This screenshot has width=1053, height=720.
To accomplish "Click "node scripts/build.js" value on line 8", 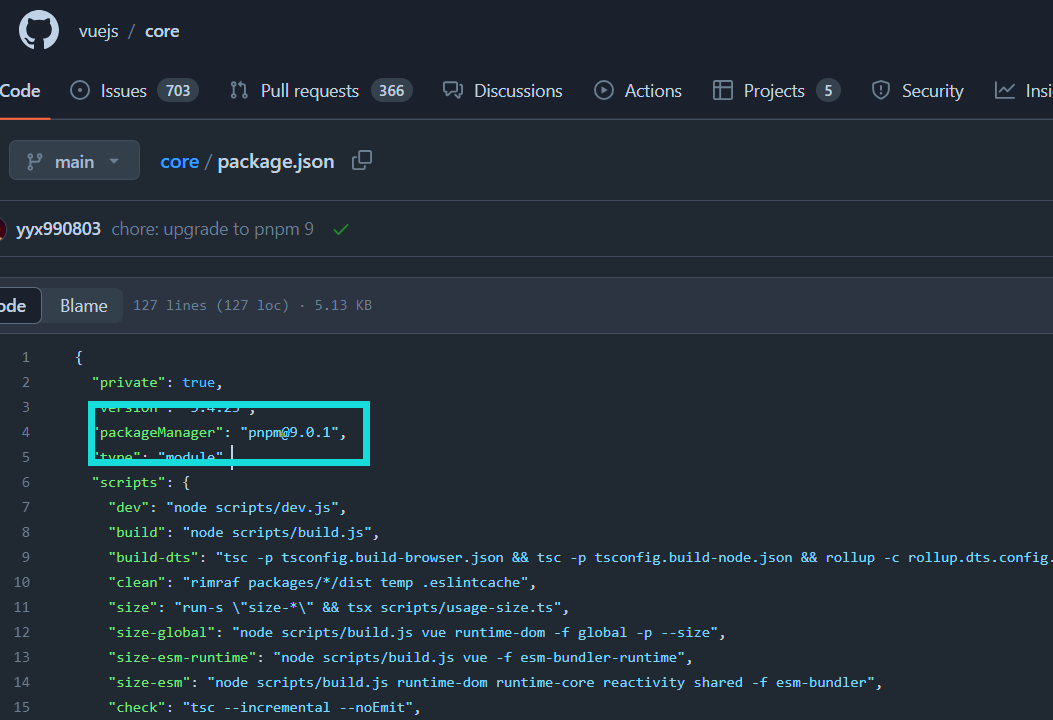I will (x=277, y=533).
